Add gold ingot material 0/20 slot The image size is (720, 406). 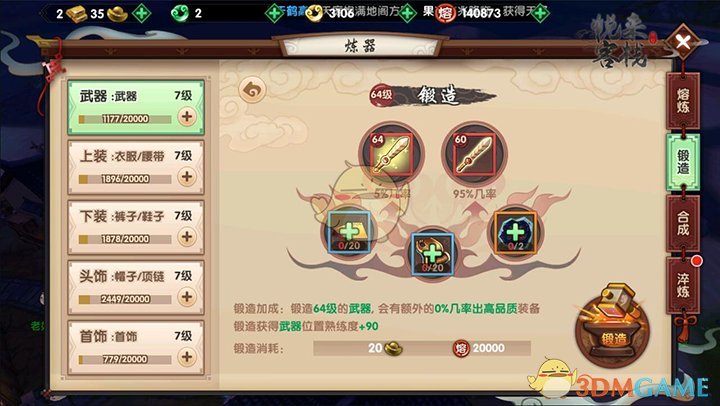349,232
